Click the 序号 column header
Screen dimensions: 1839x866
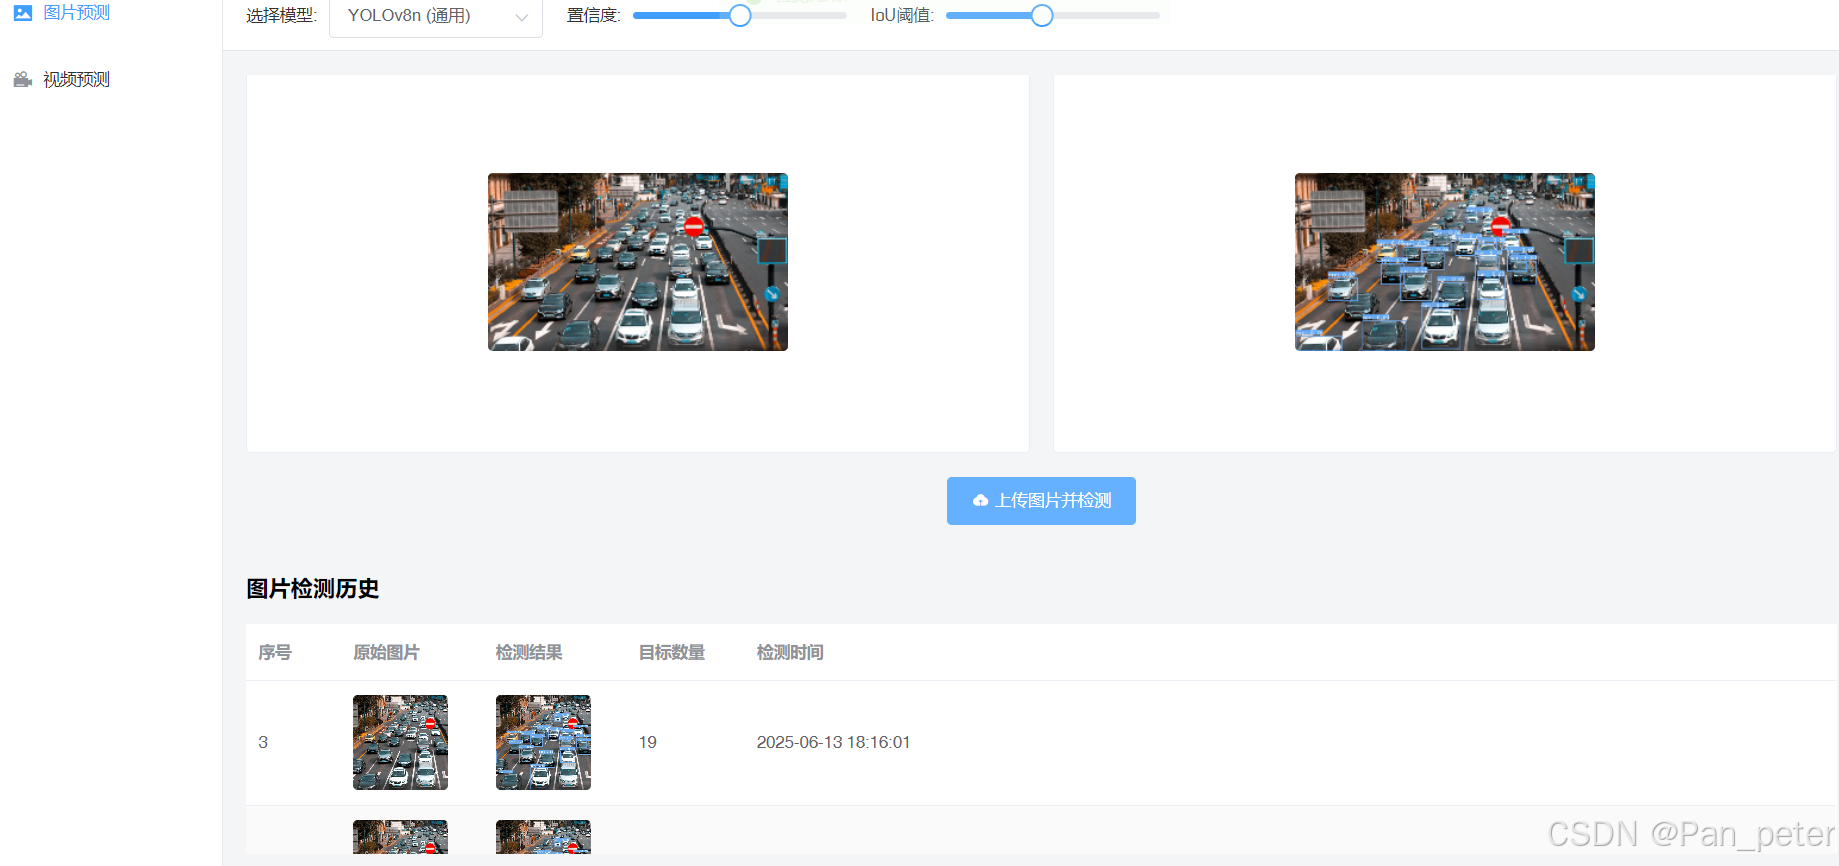(275, 652)
